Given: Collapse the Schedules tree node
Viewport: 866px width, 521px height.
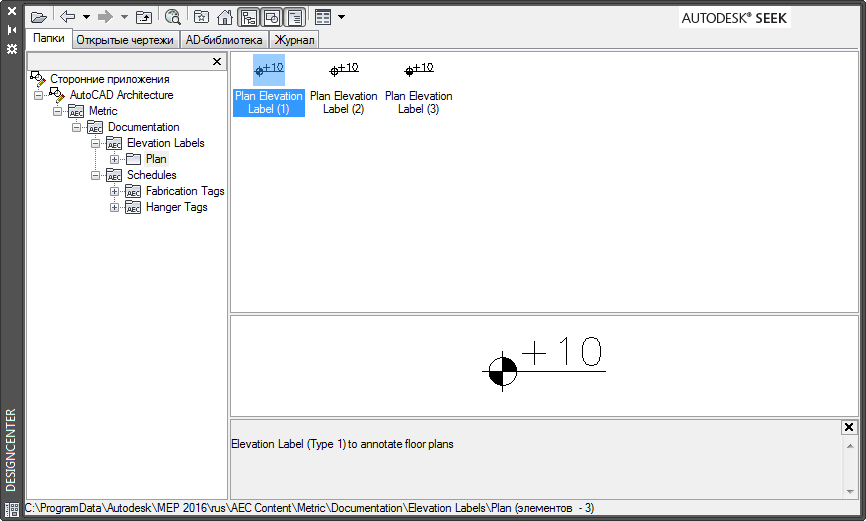Looking at the screenshot, I should click(96, 175).
